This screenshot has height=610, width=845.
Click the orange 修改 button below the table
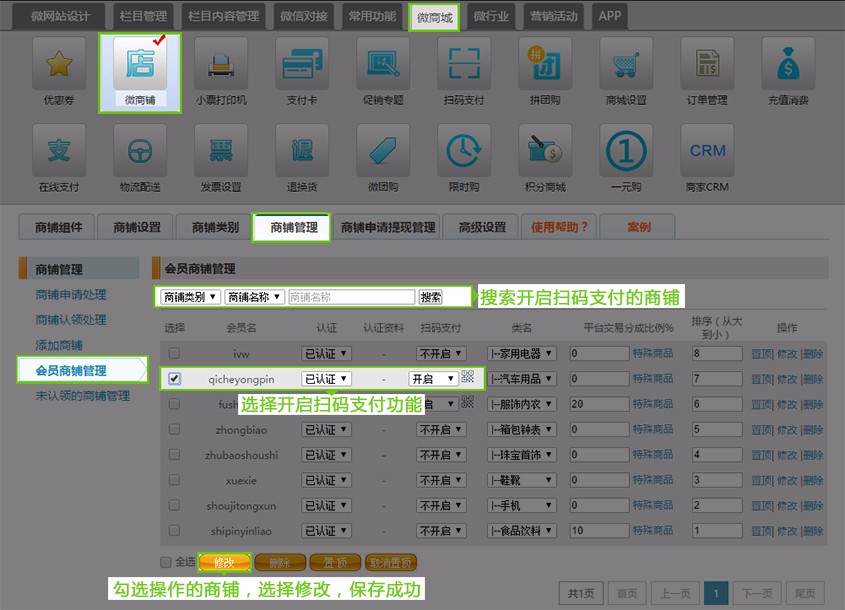(224, 563)
